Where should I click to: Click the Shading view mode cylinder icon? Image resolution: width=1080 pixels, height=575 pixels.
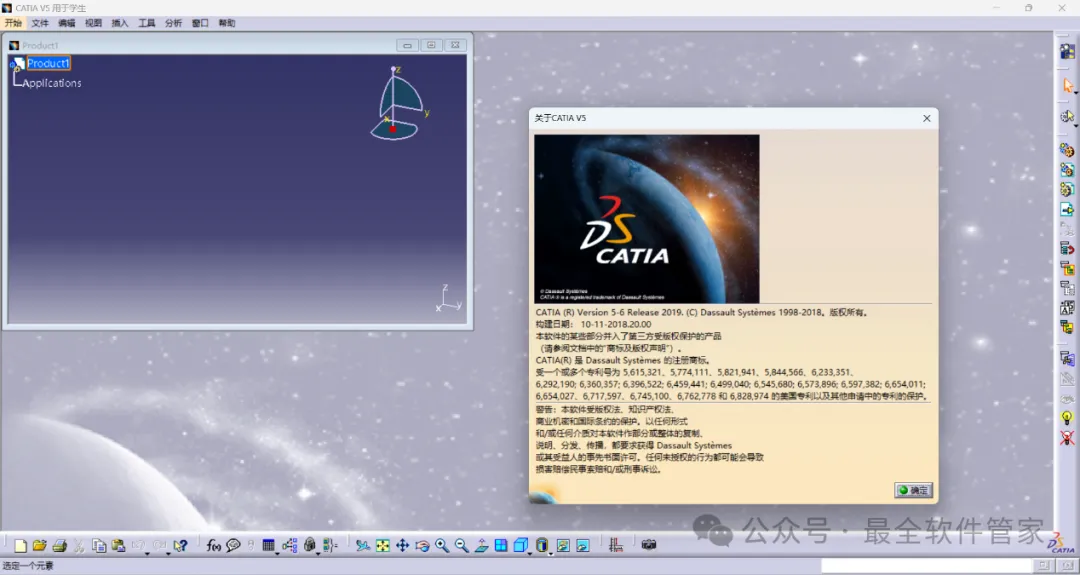541,545
